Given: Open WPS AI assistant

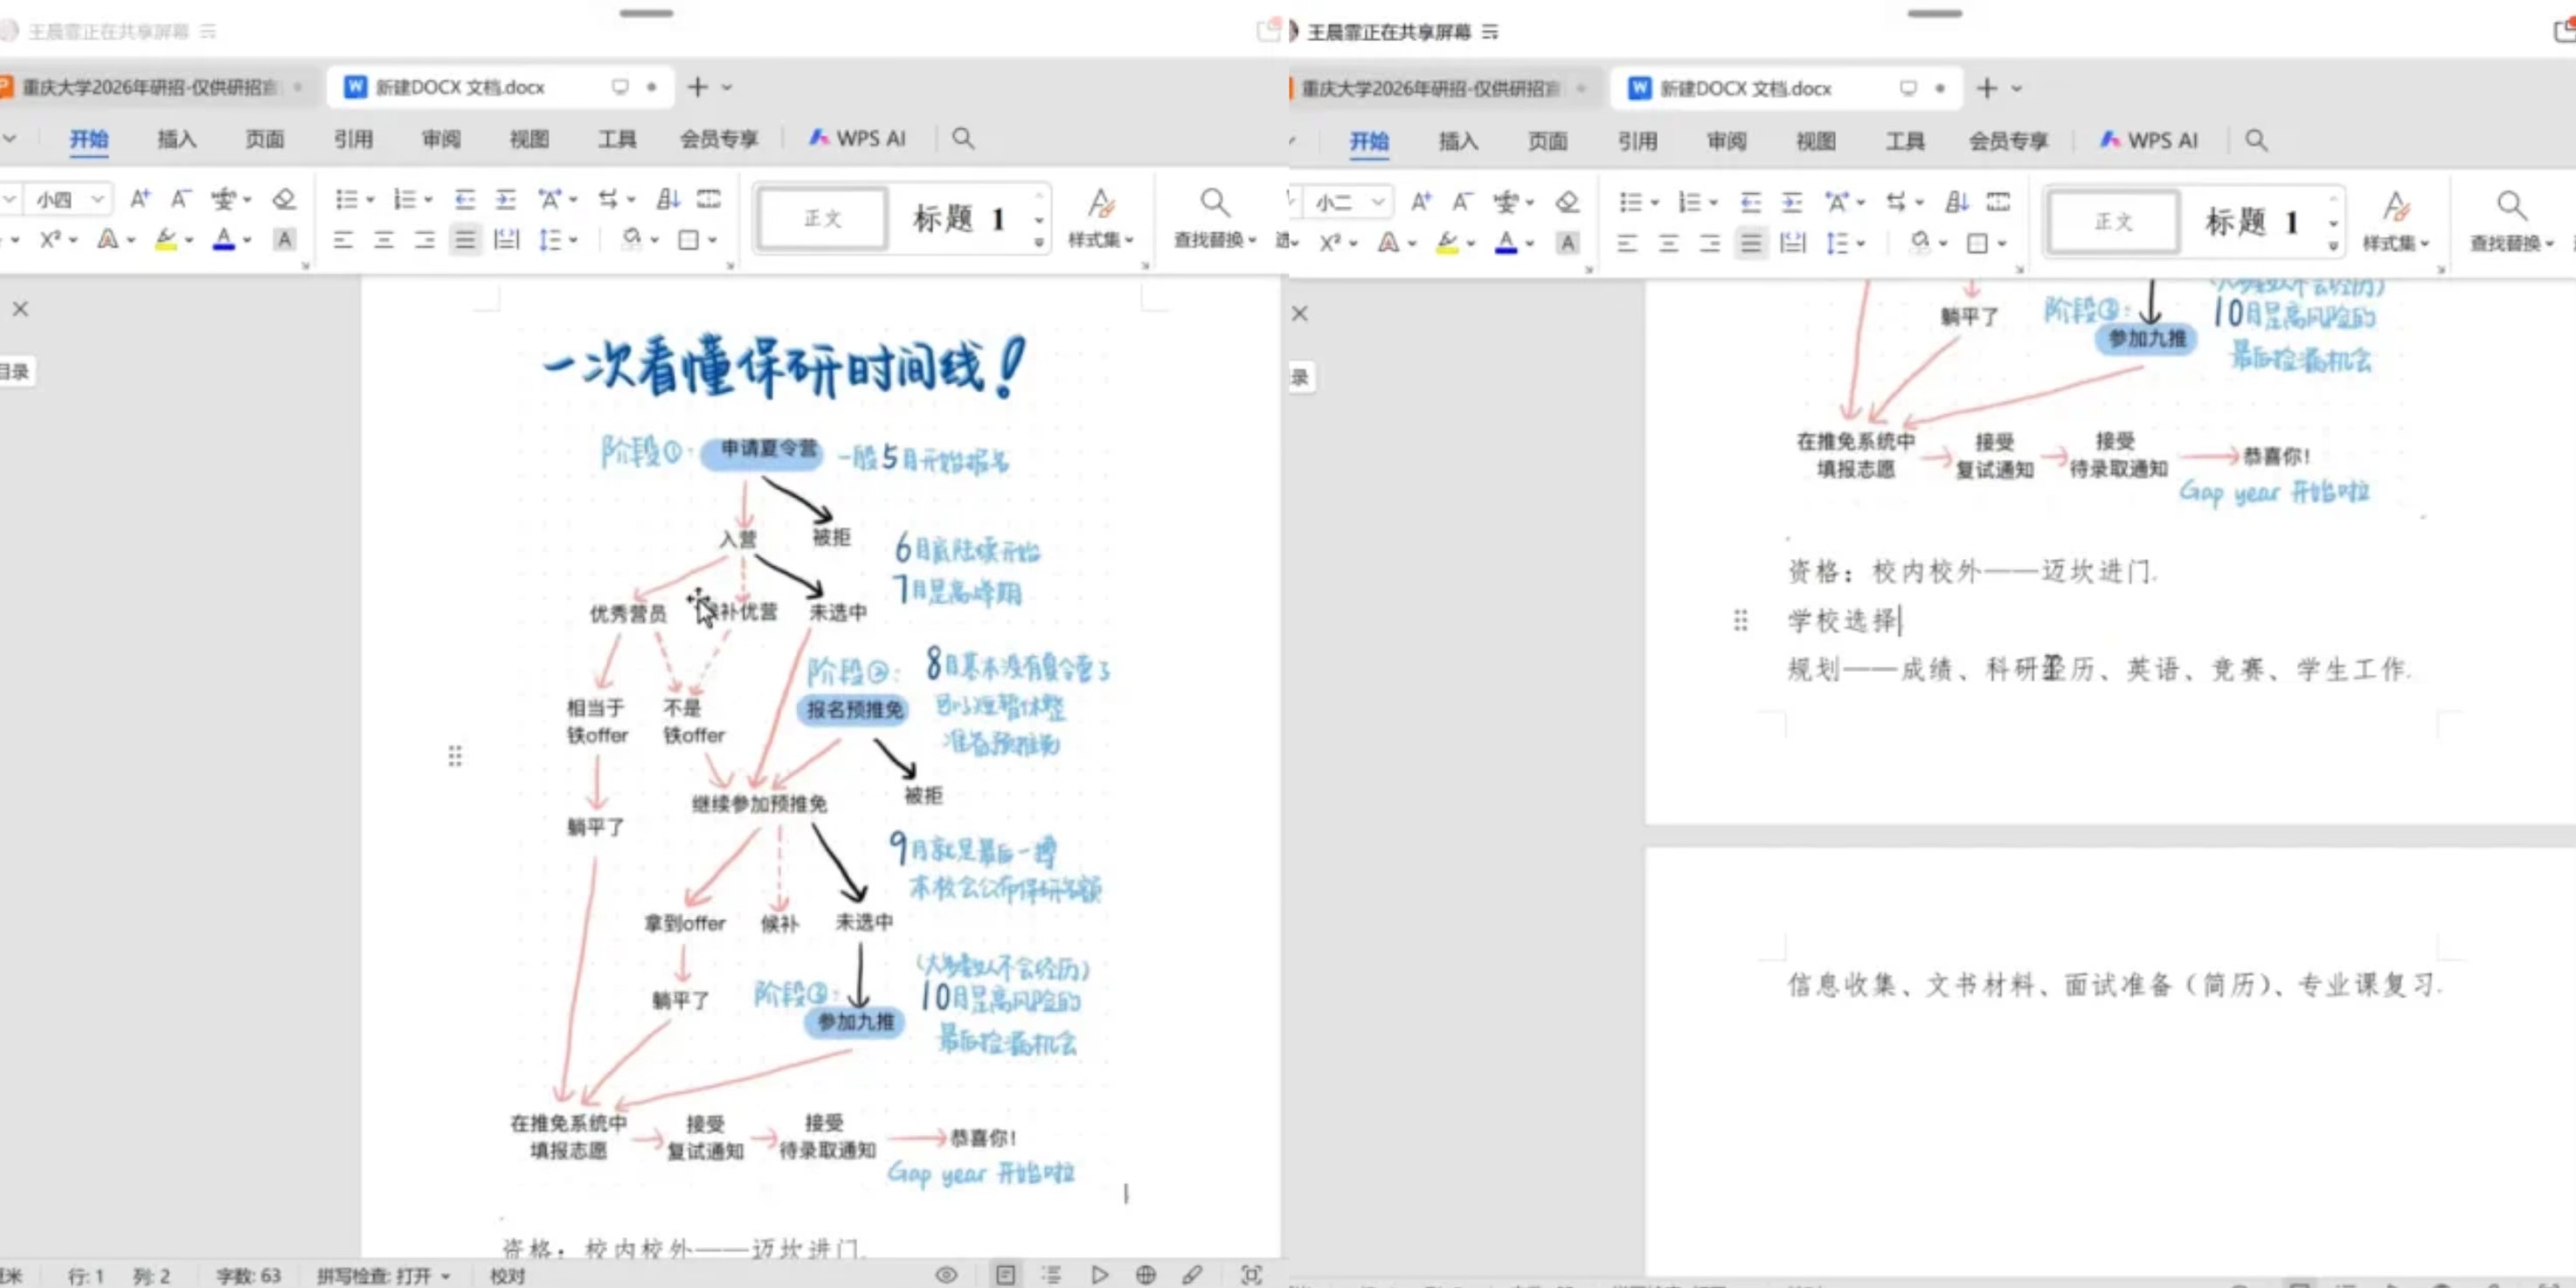Looking at the screenshot, I should [858, 139].
